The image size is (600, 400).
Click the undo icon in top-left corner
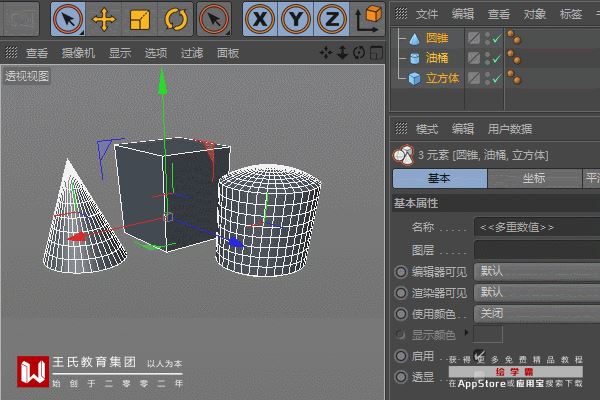(20, 19)
